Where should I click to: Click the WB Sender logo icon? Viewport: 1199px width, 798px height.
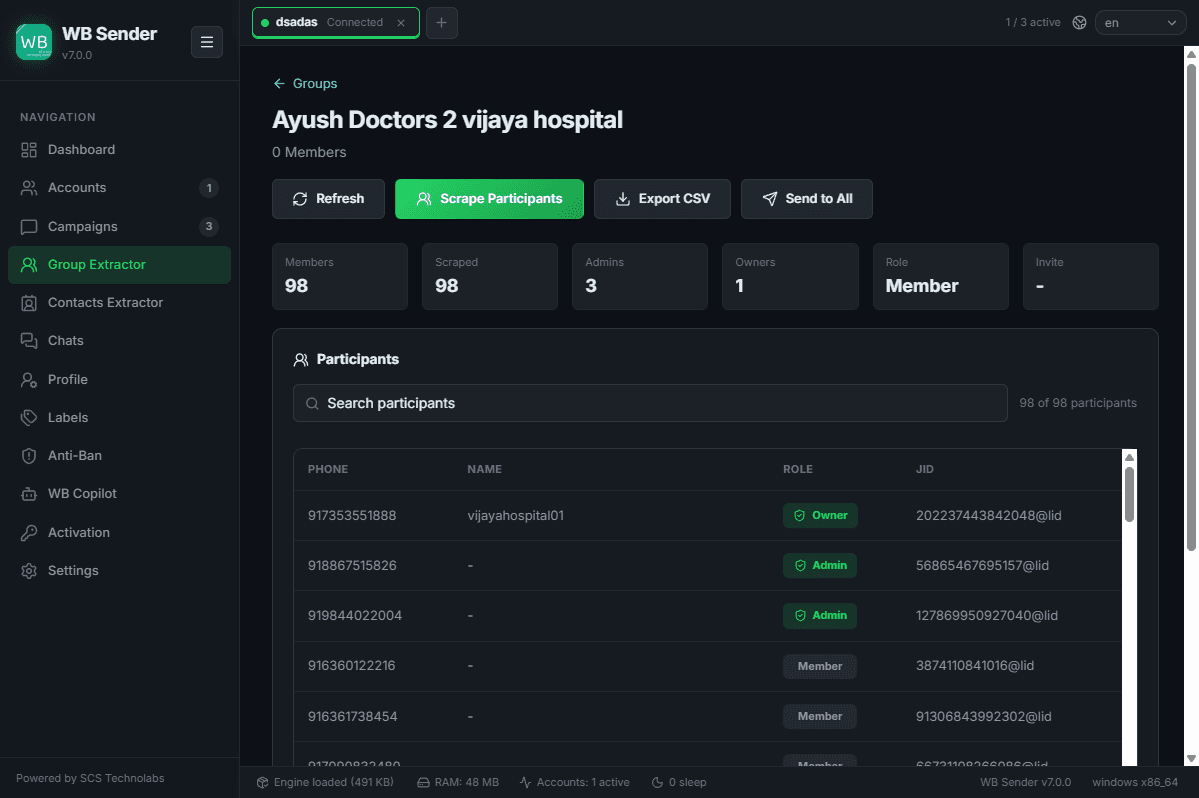(x=34, y=42)
